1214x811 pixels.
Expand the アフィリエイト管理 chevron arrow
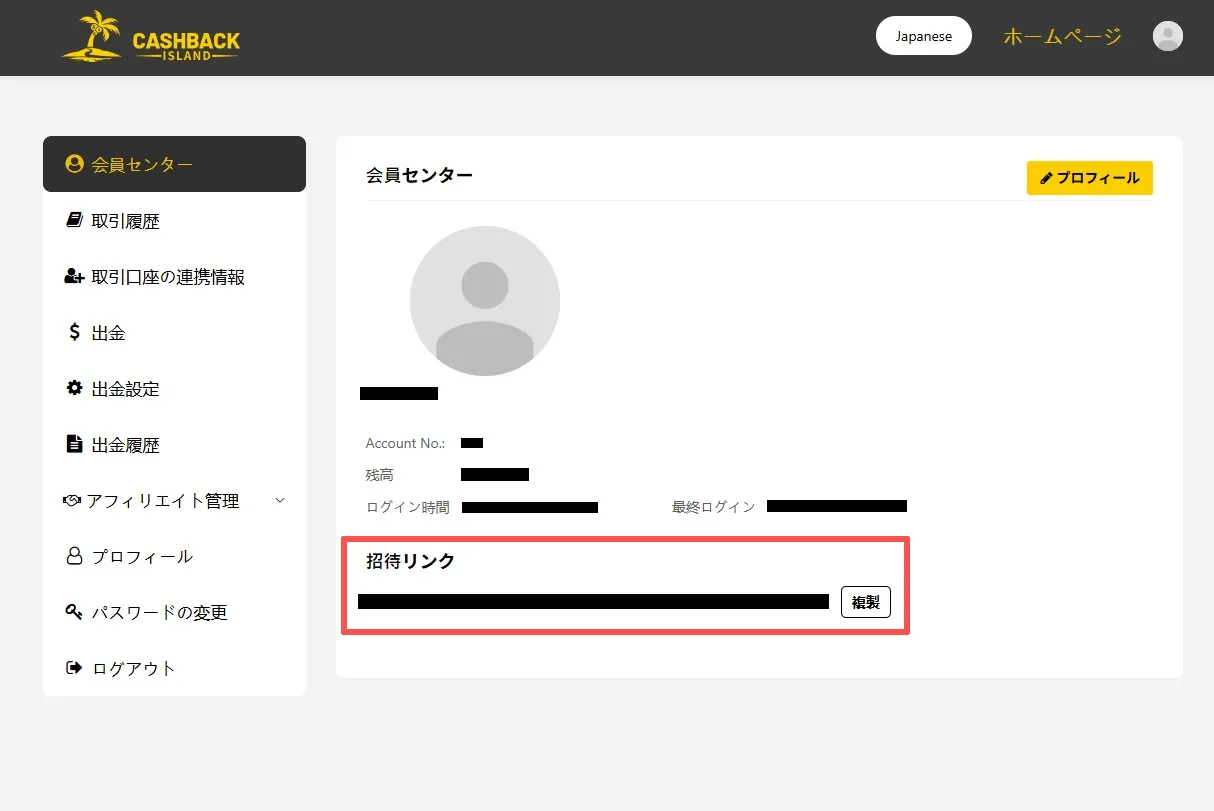coord(280,501)
